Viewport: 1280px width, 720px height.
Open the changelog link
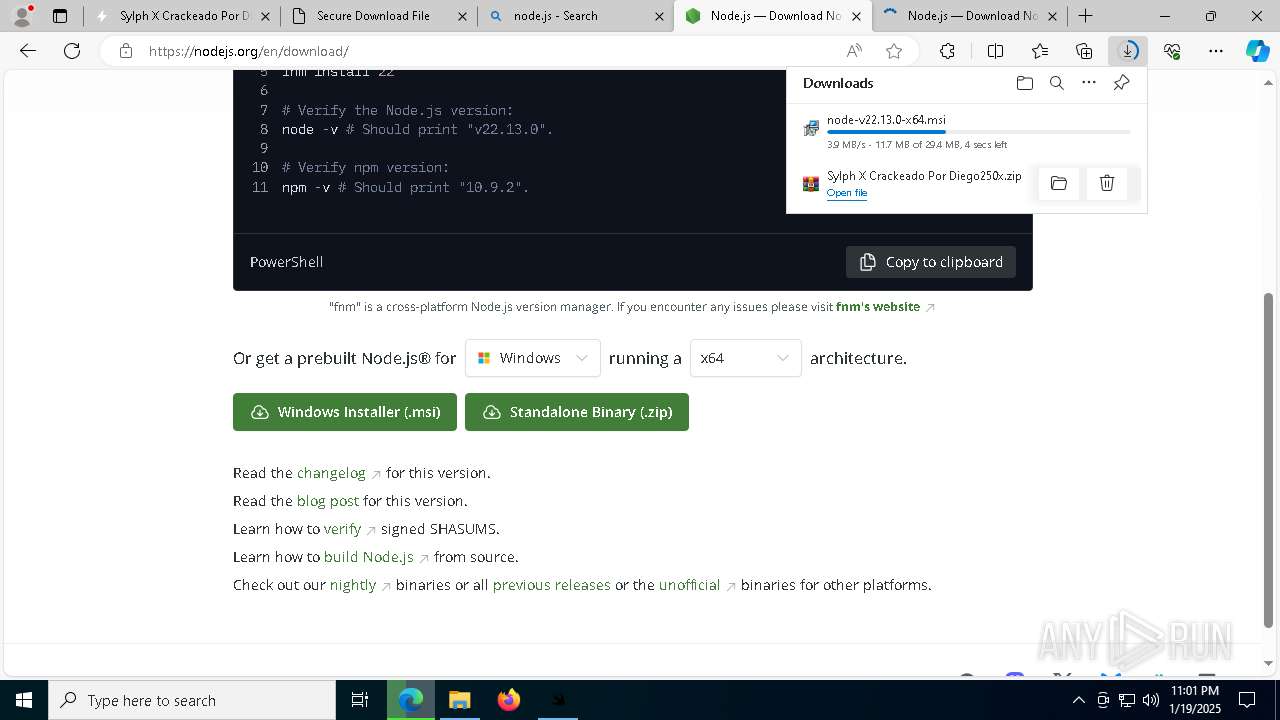(338, 473)
